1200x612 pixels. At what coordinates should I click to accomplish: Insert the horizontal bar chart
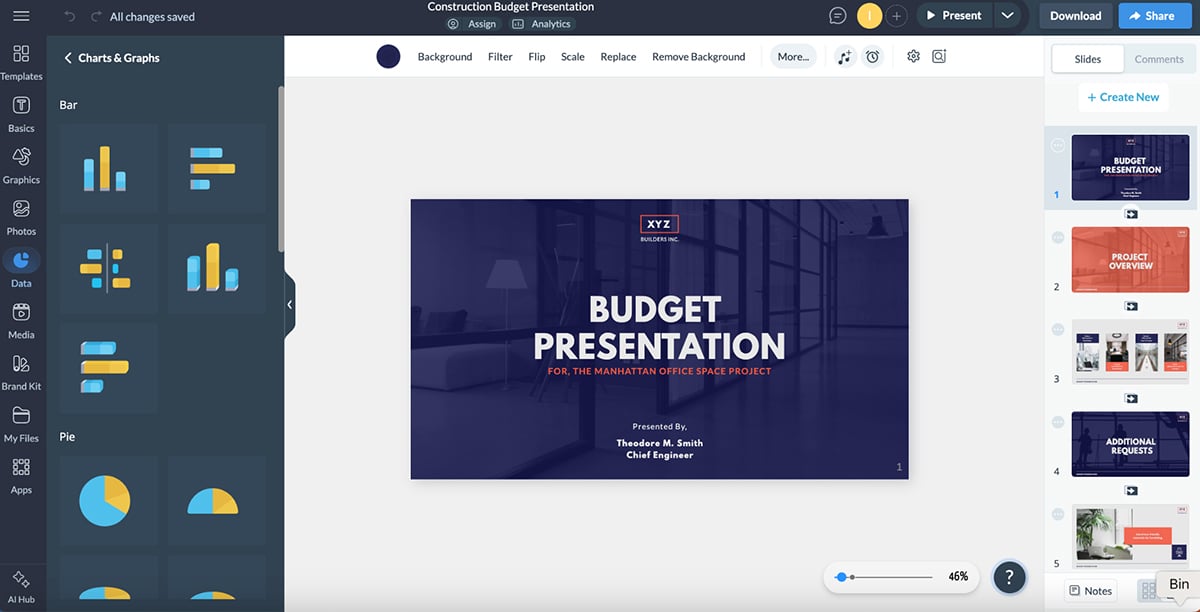pos(216,169)
